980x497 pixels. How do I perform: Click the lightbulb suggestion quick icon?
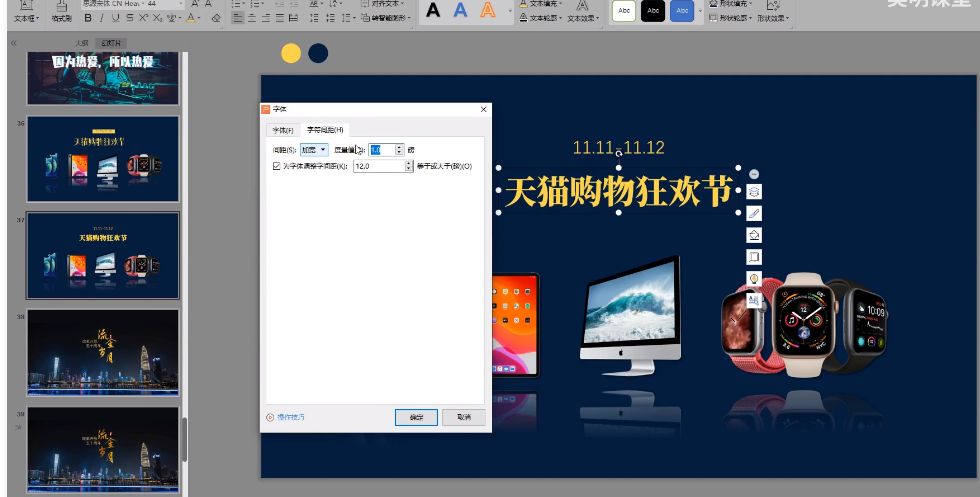(754, 279)
